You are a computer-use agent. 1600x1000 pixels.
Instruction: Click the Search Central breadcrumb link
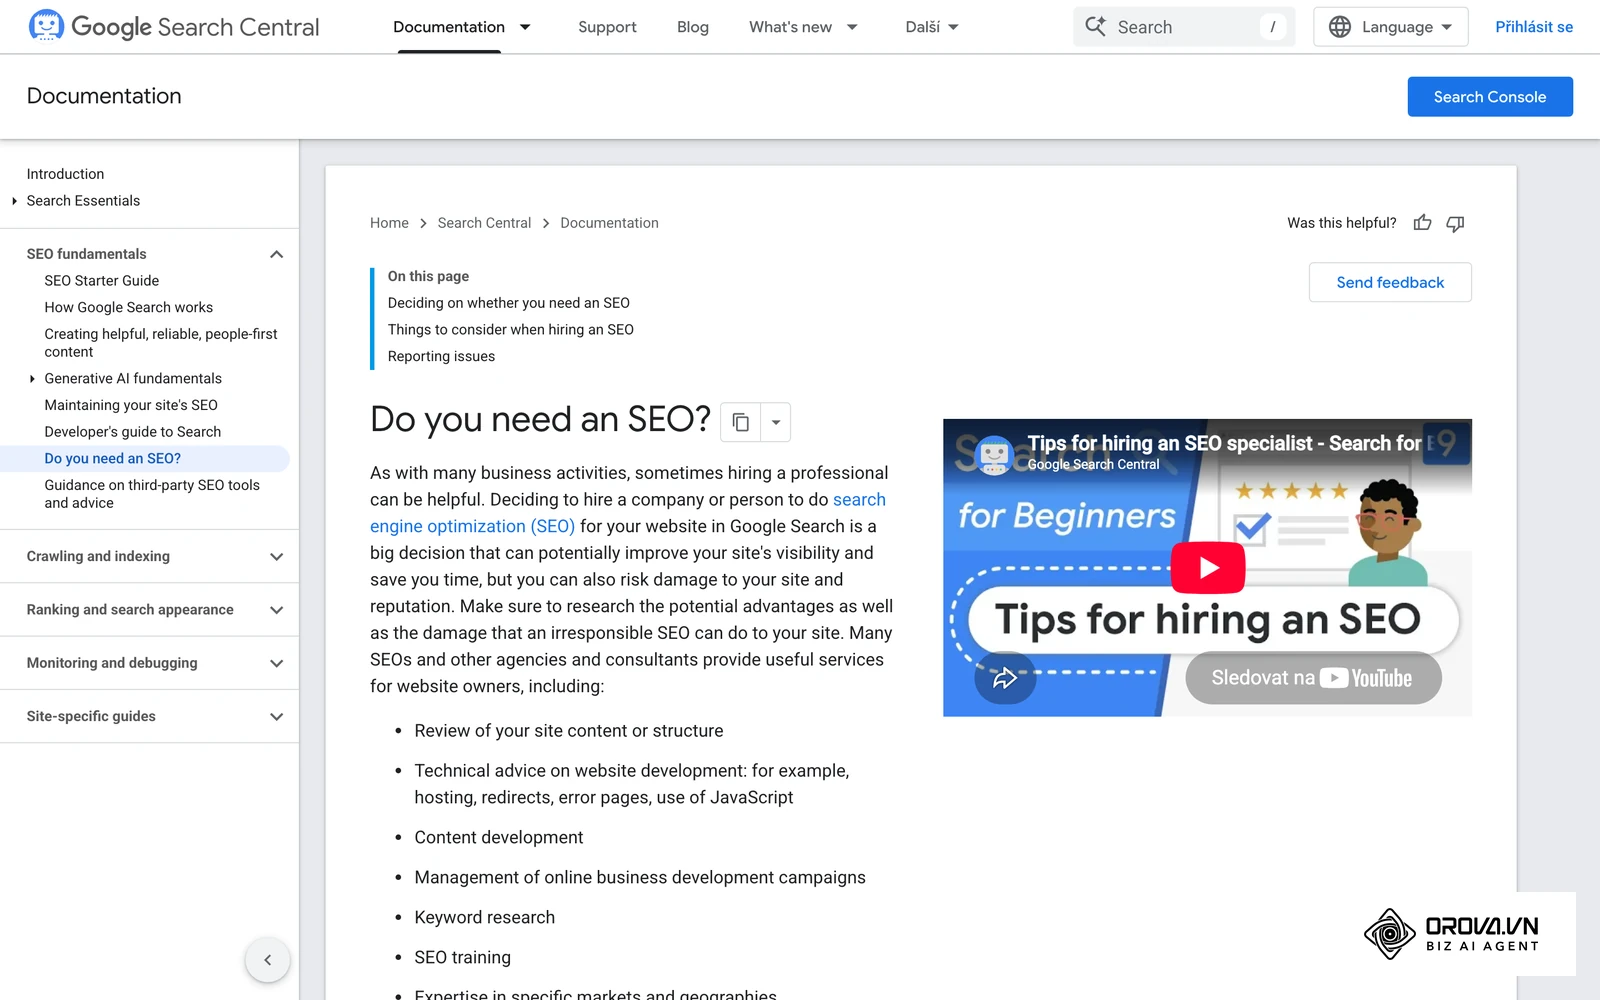coord(484,223)
